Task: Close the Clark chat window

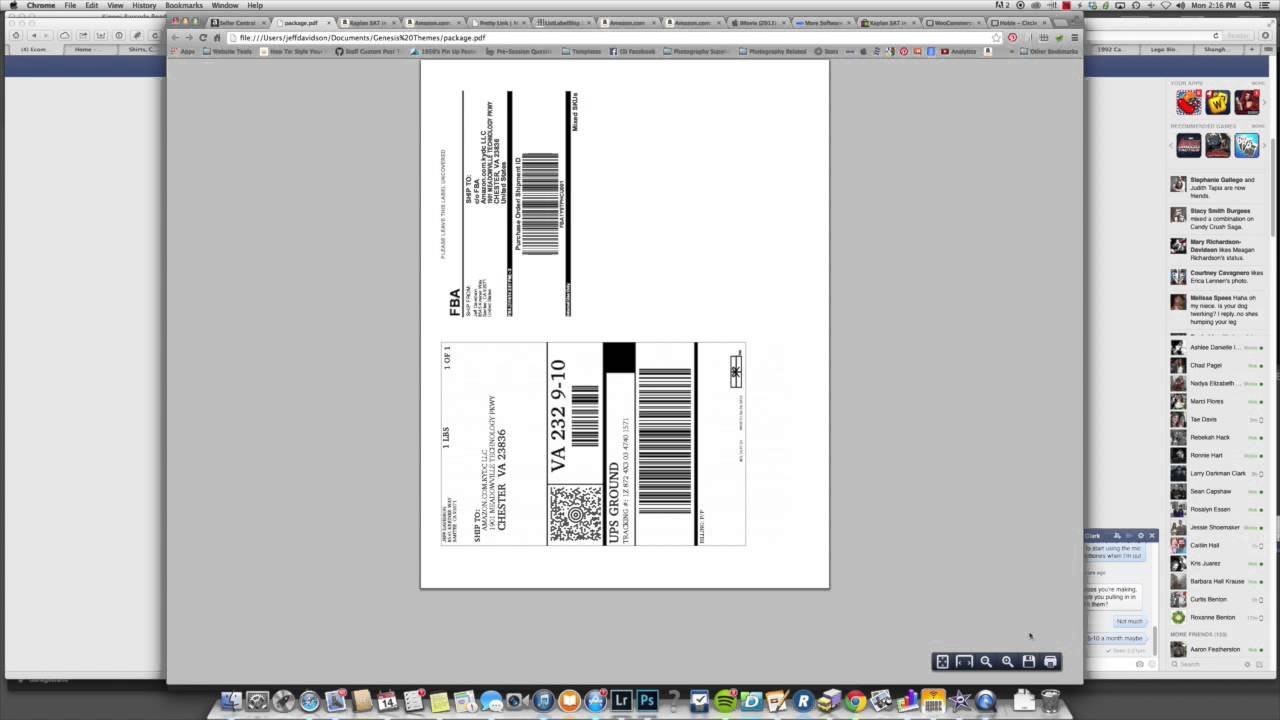Action: [x=1151, y=535]
